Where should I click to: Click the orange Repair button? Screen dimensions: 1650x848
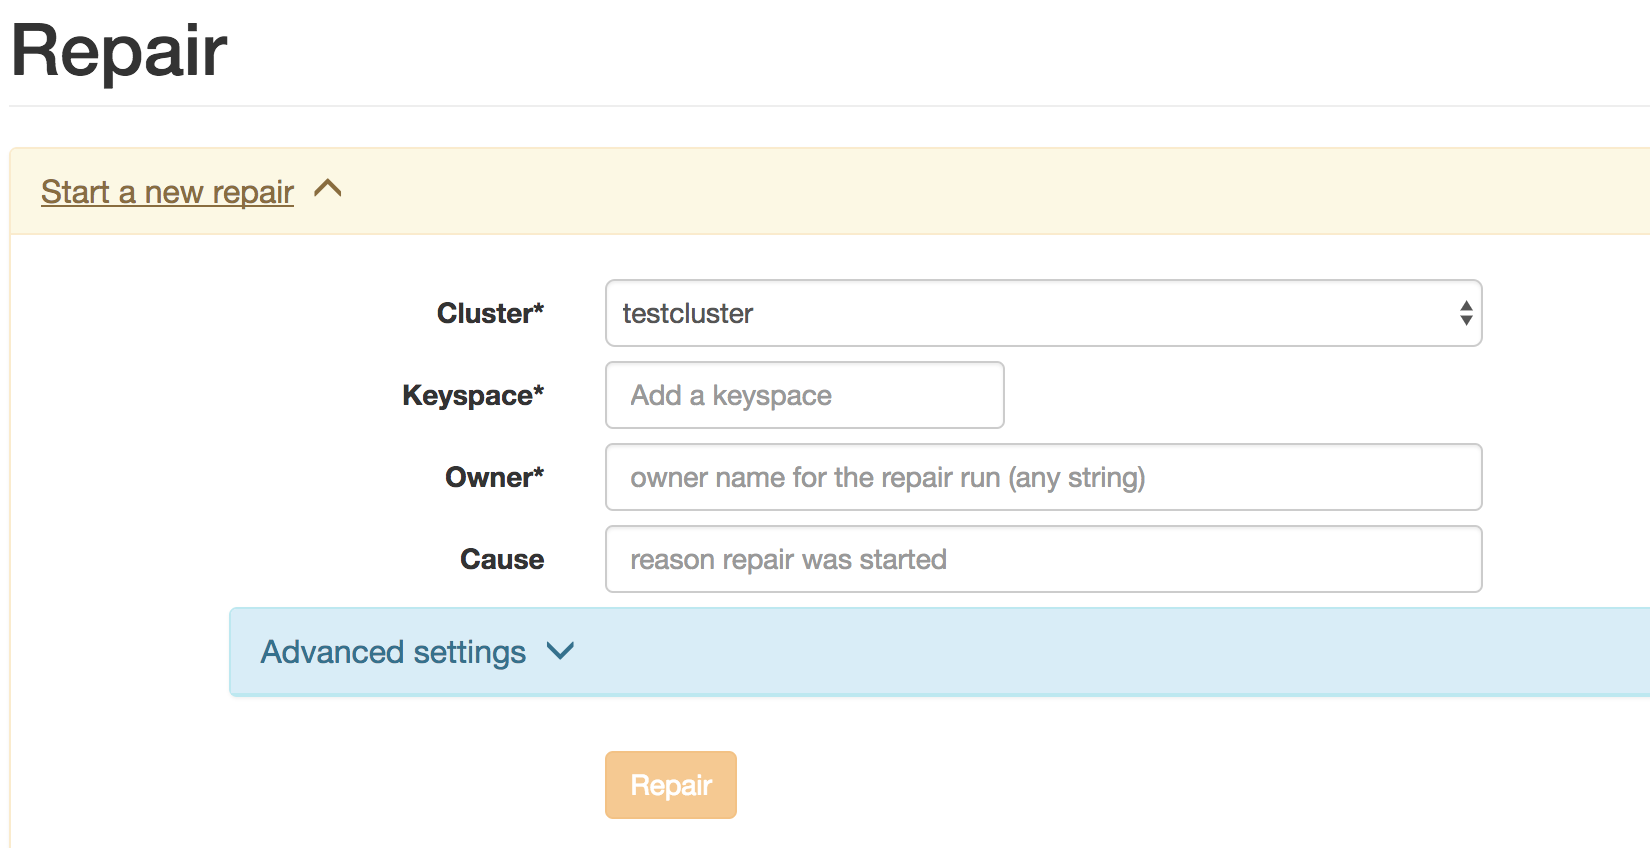coord(671,785)
